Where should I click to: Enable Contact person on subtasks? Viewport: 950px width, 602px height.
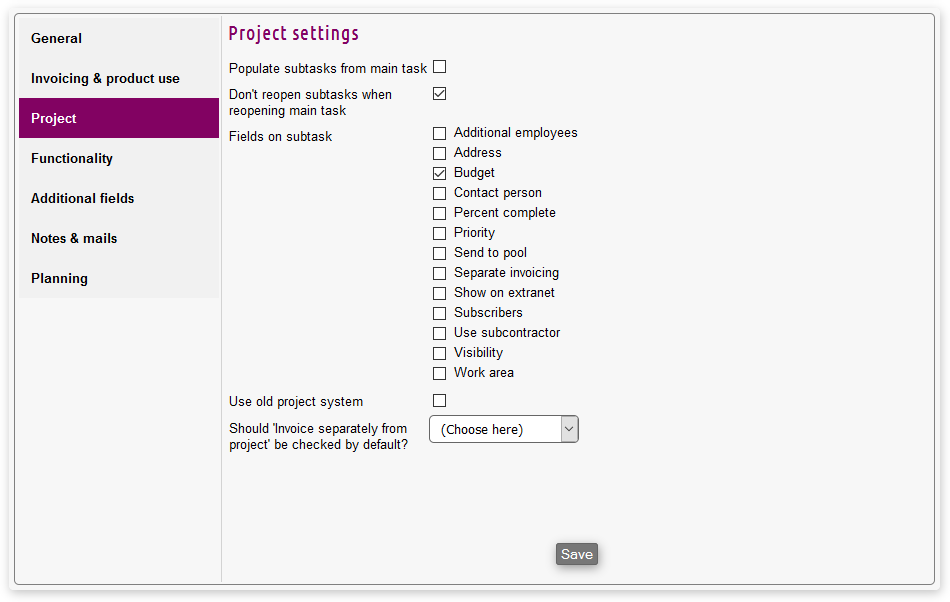(x=439, y=193)
